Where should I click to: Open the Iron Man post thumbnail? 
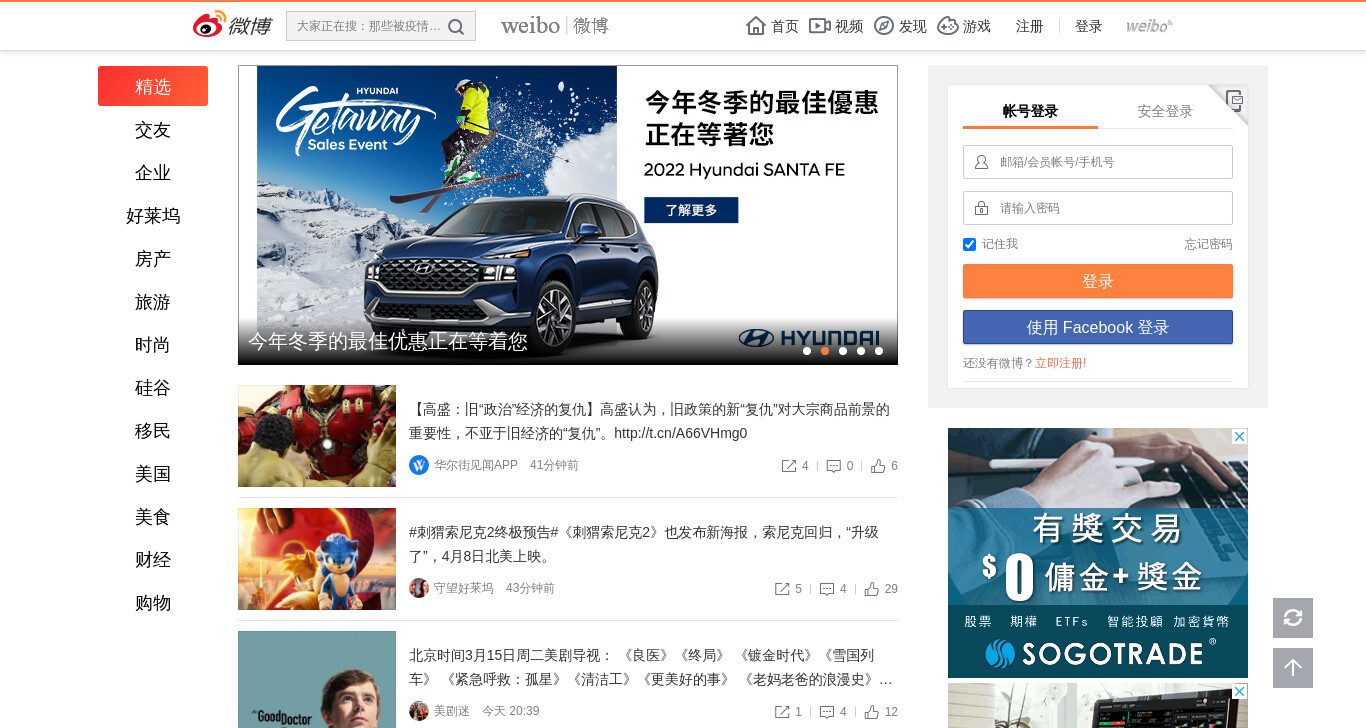point(317,436)
